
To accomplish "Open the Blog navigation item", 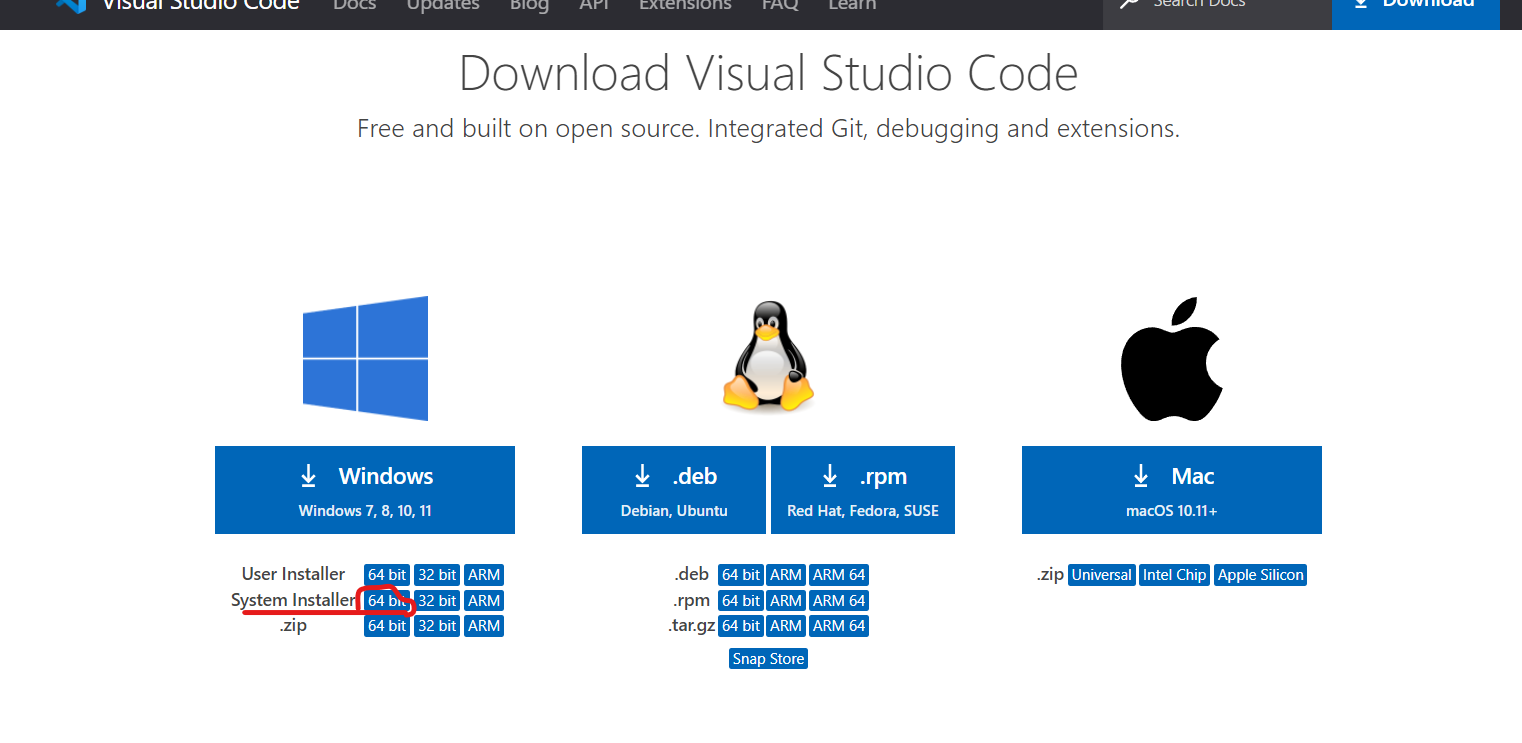I will coord(529,5).
